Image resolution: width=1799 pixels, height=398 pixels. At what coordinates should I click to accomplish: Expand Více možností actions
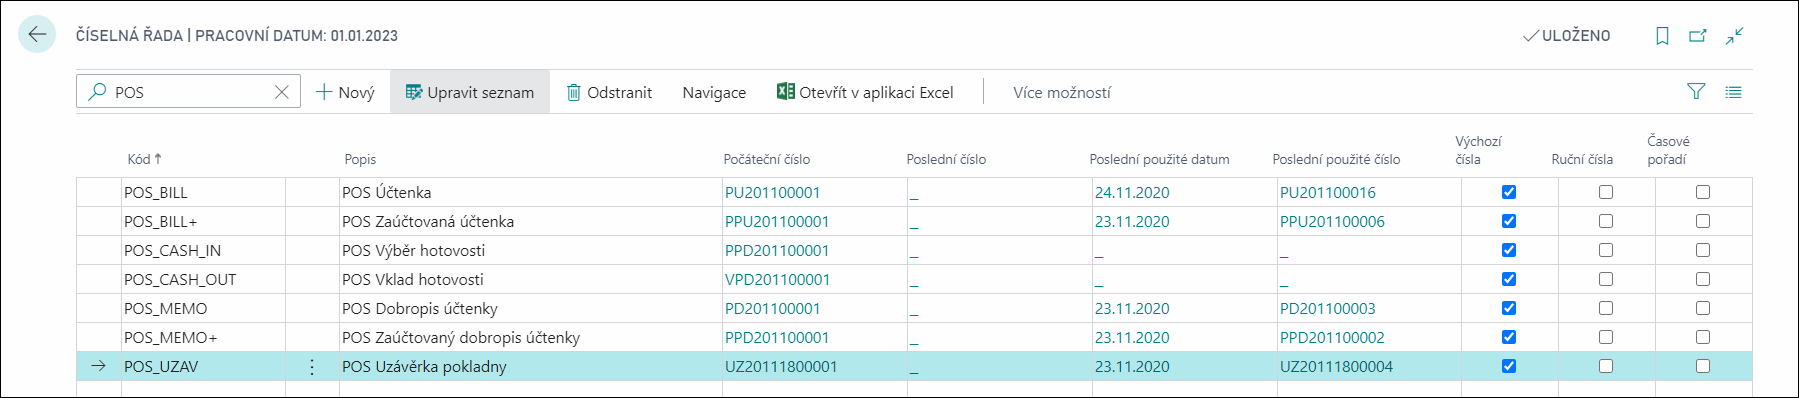[1062, 92]
